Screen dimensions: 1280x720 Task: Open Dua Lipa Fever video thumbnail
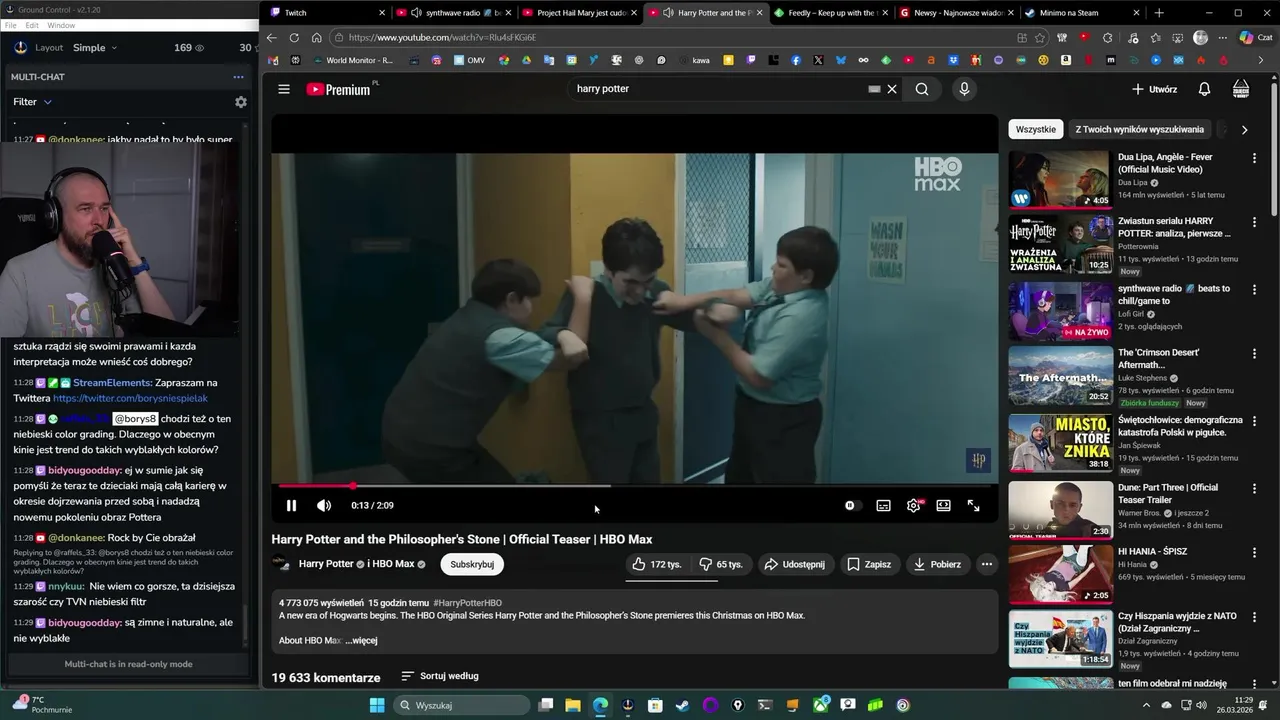point(1060,179)
